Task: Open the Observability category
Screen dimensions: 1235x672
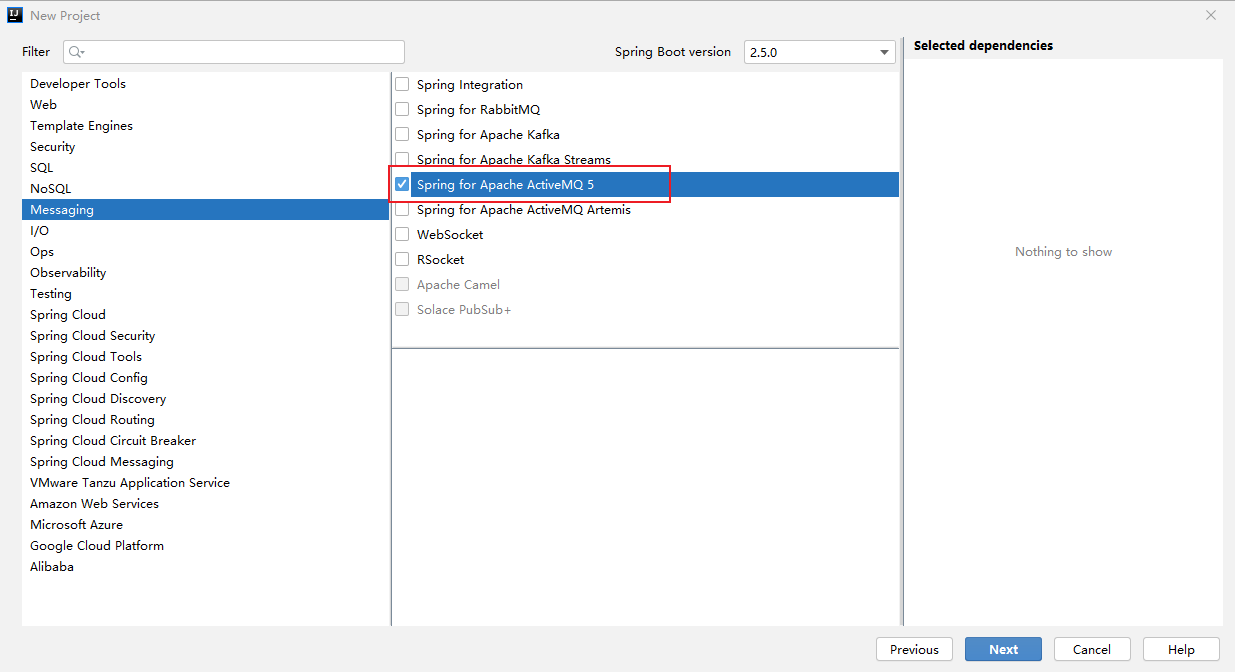Action: (205, 273)
